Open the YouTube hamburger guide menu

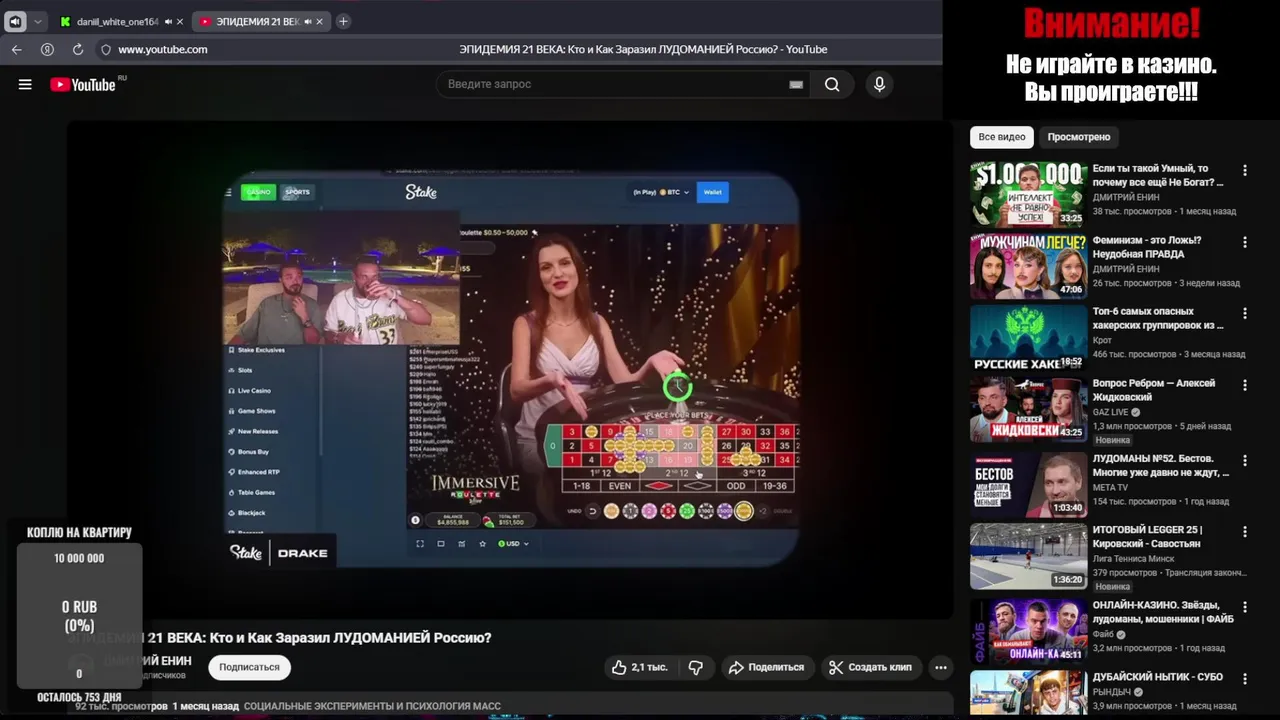click(25, 85)
